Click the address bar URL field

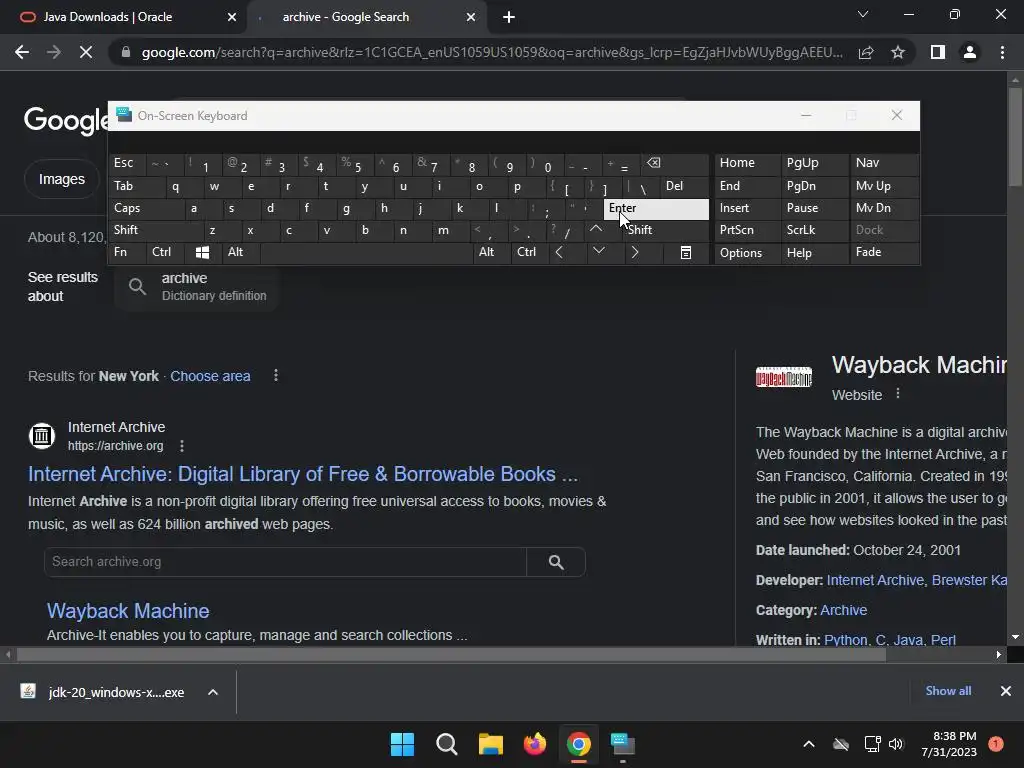(x=492, y=52)
